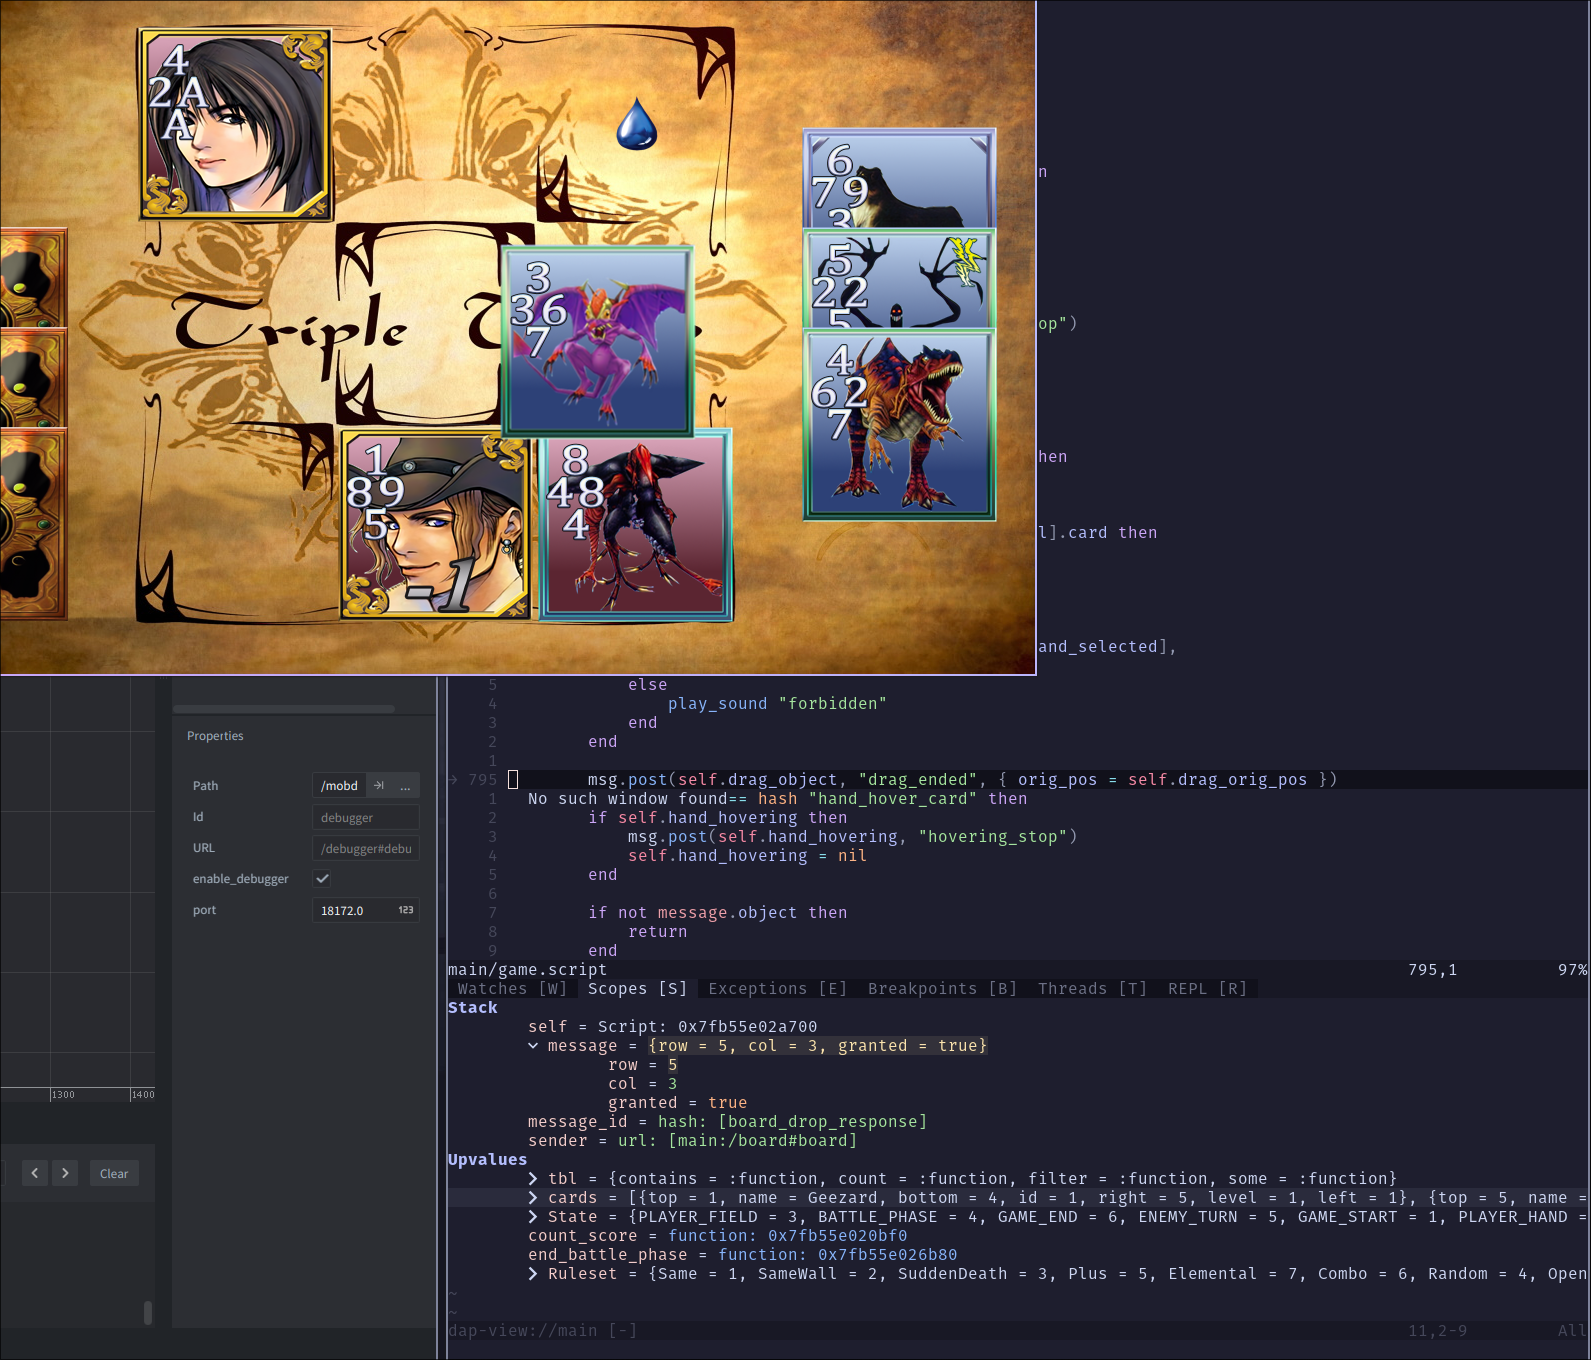Click the 'return' code line
Viewport: 1591px width, 1360px height.
(x=657, y=932)
